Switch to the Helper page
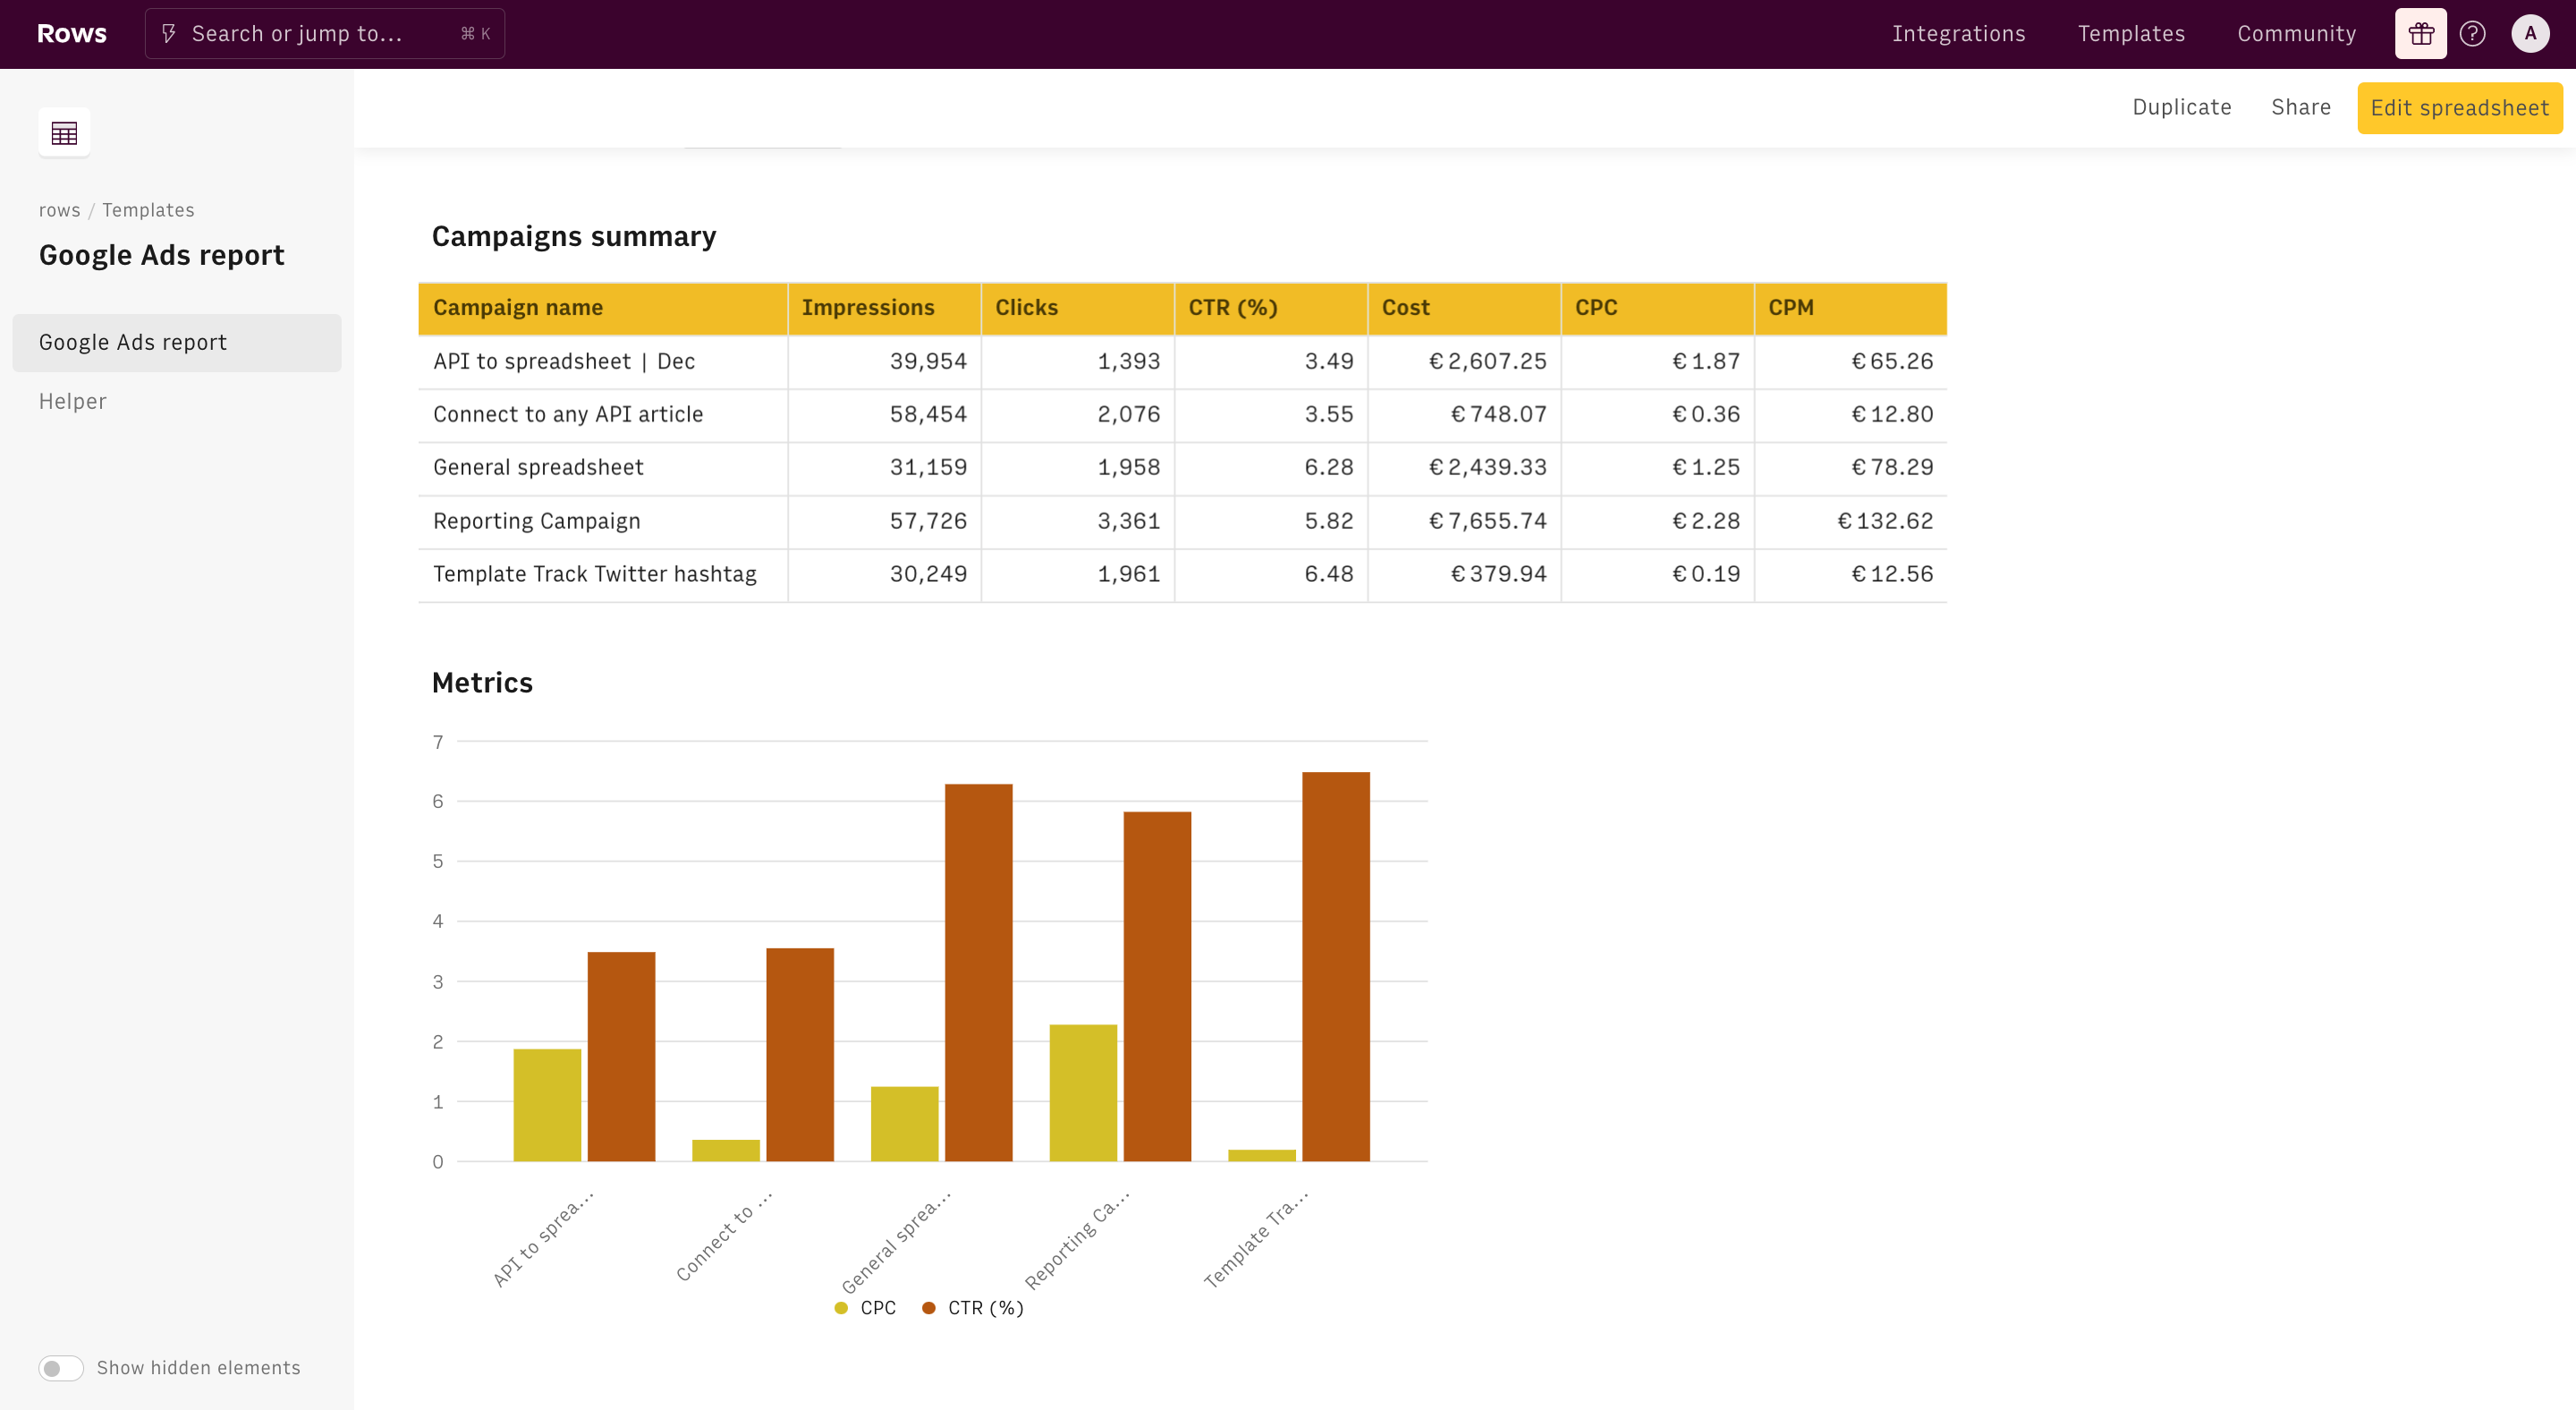 (x=72, y=401)
